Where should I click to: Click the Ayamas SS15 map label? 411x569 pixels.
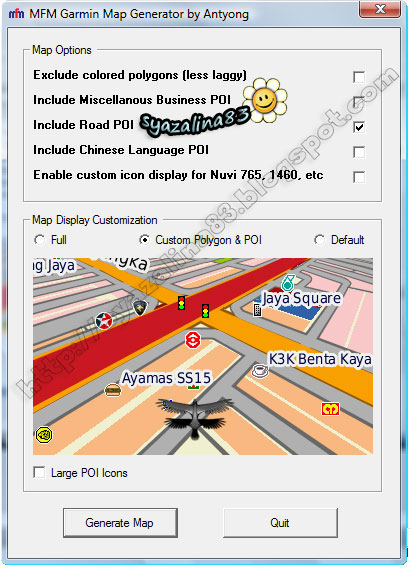[166, 378]
